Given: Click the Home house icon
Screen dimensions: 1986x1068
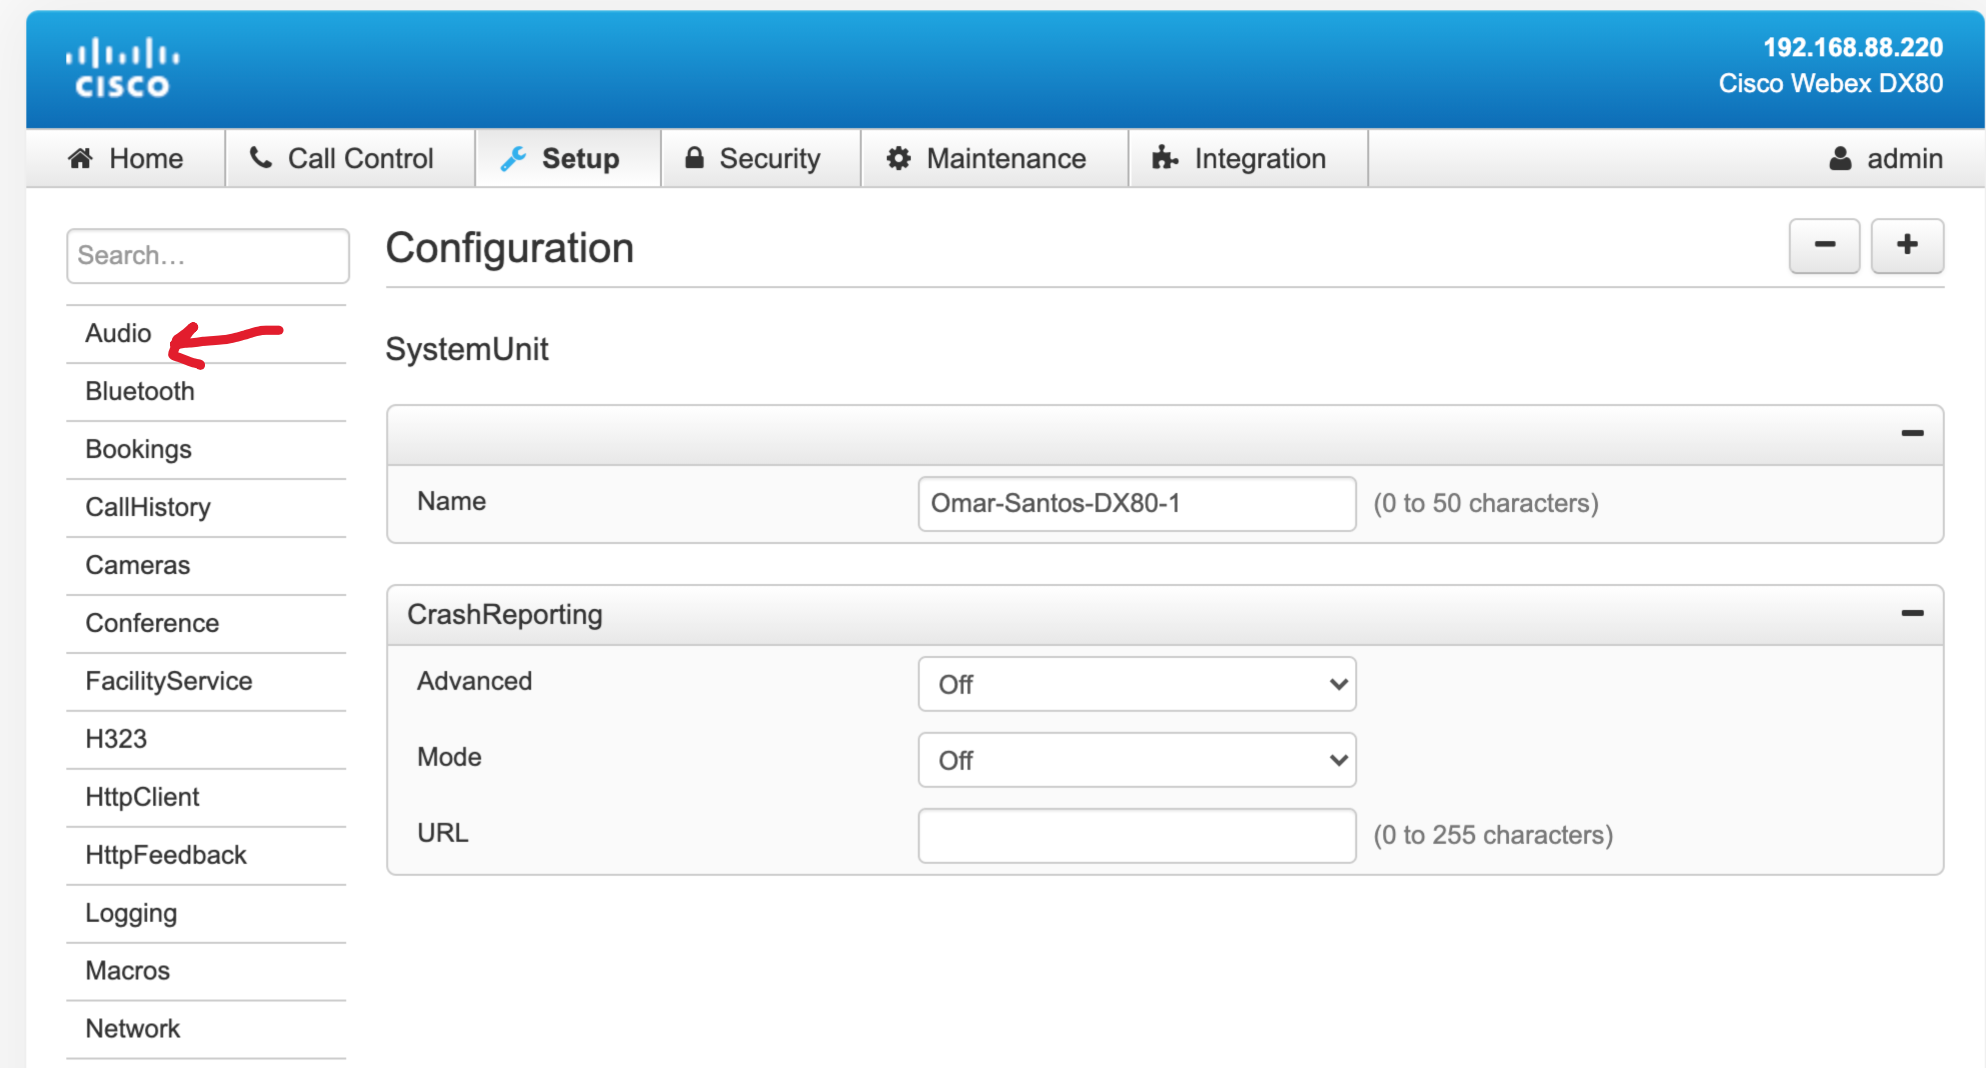Looking at the screenshot, I should 81,158.
